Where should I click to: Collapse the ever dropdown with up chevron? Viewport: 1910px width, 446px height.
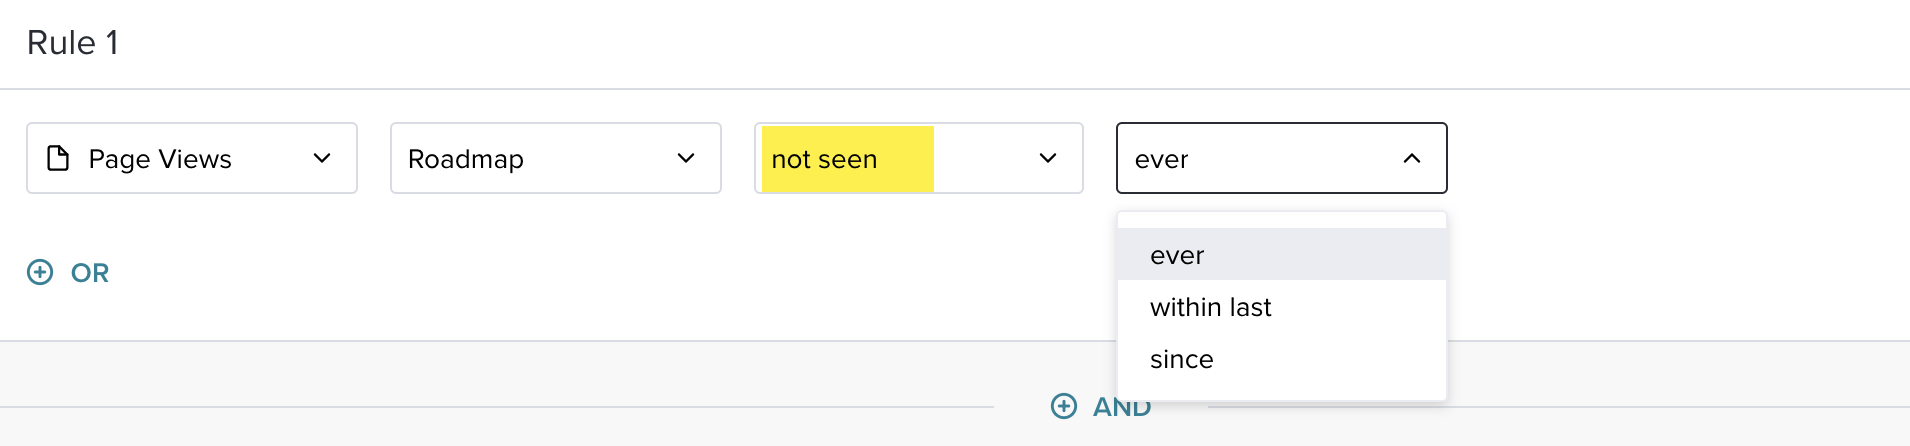[x=1412, y=158]
